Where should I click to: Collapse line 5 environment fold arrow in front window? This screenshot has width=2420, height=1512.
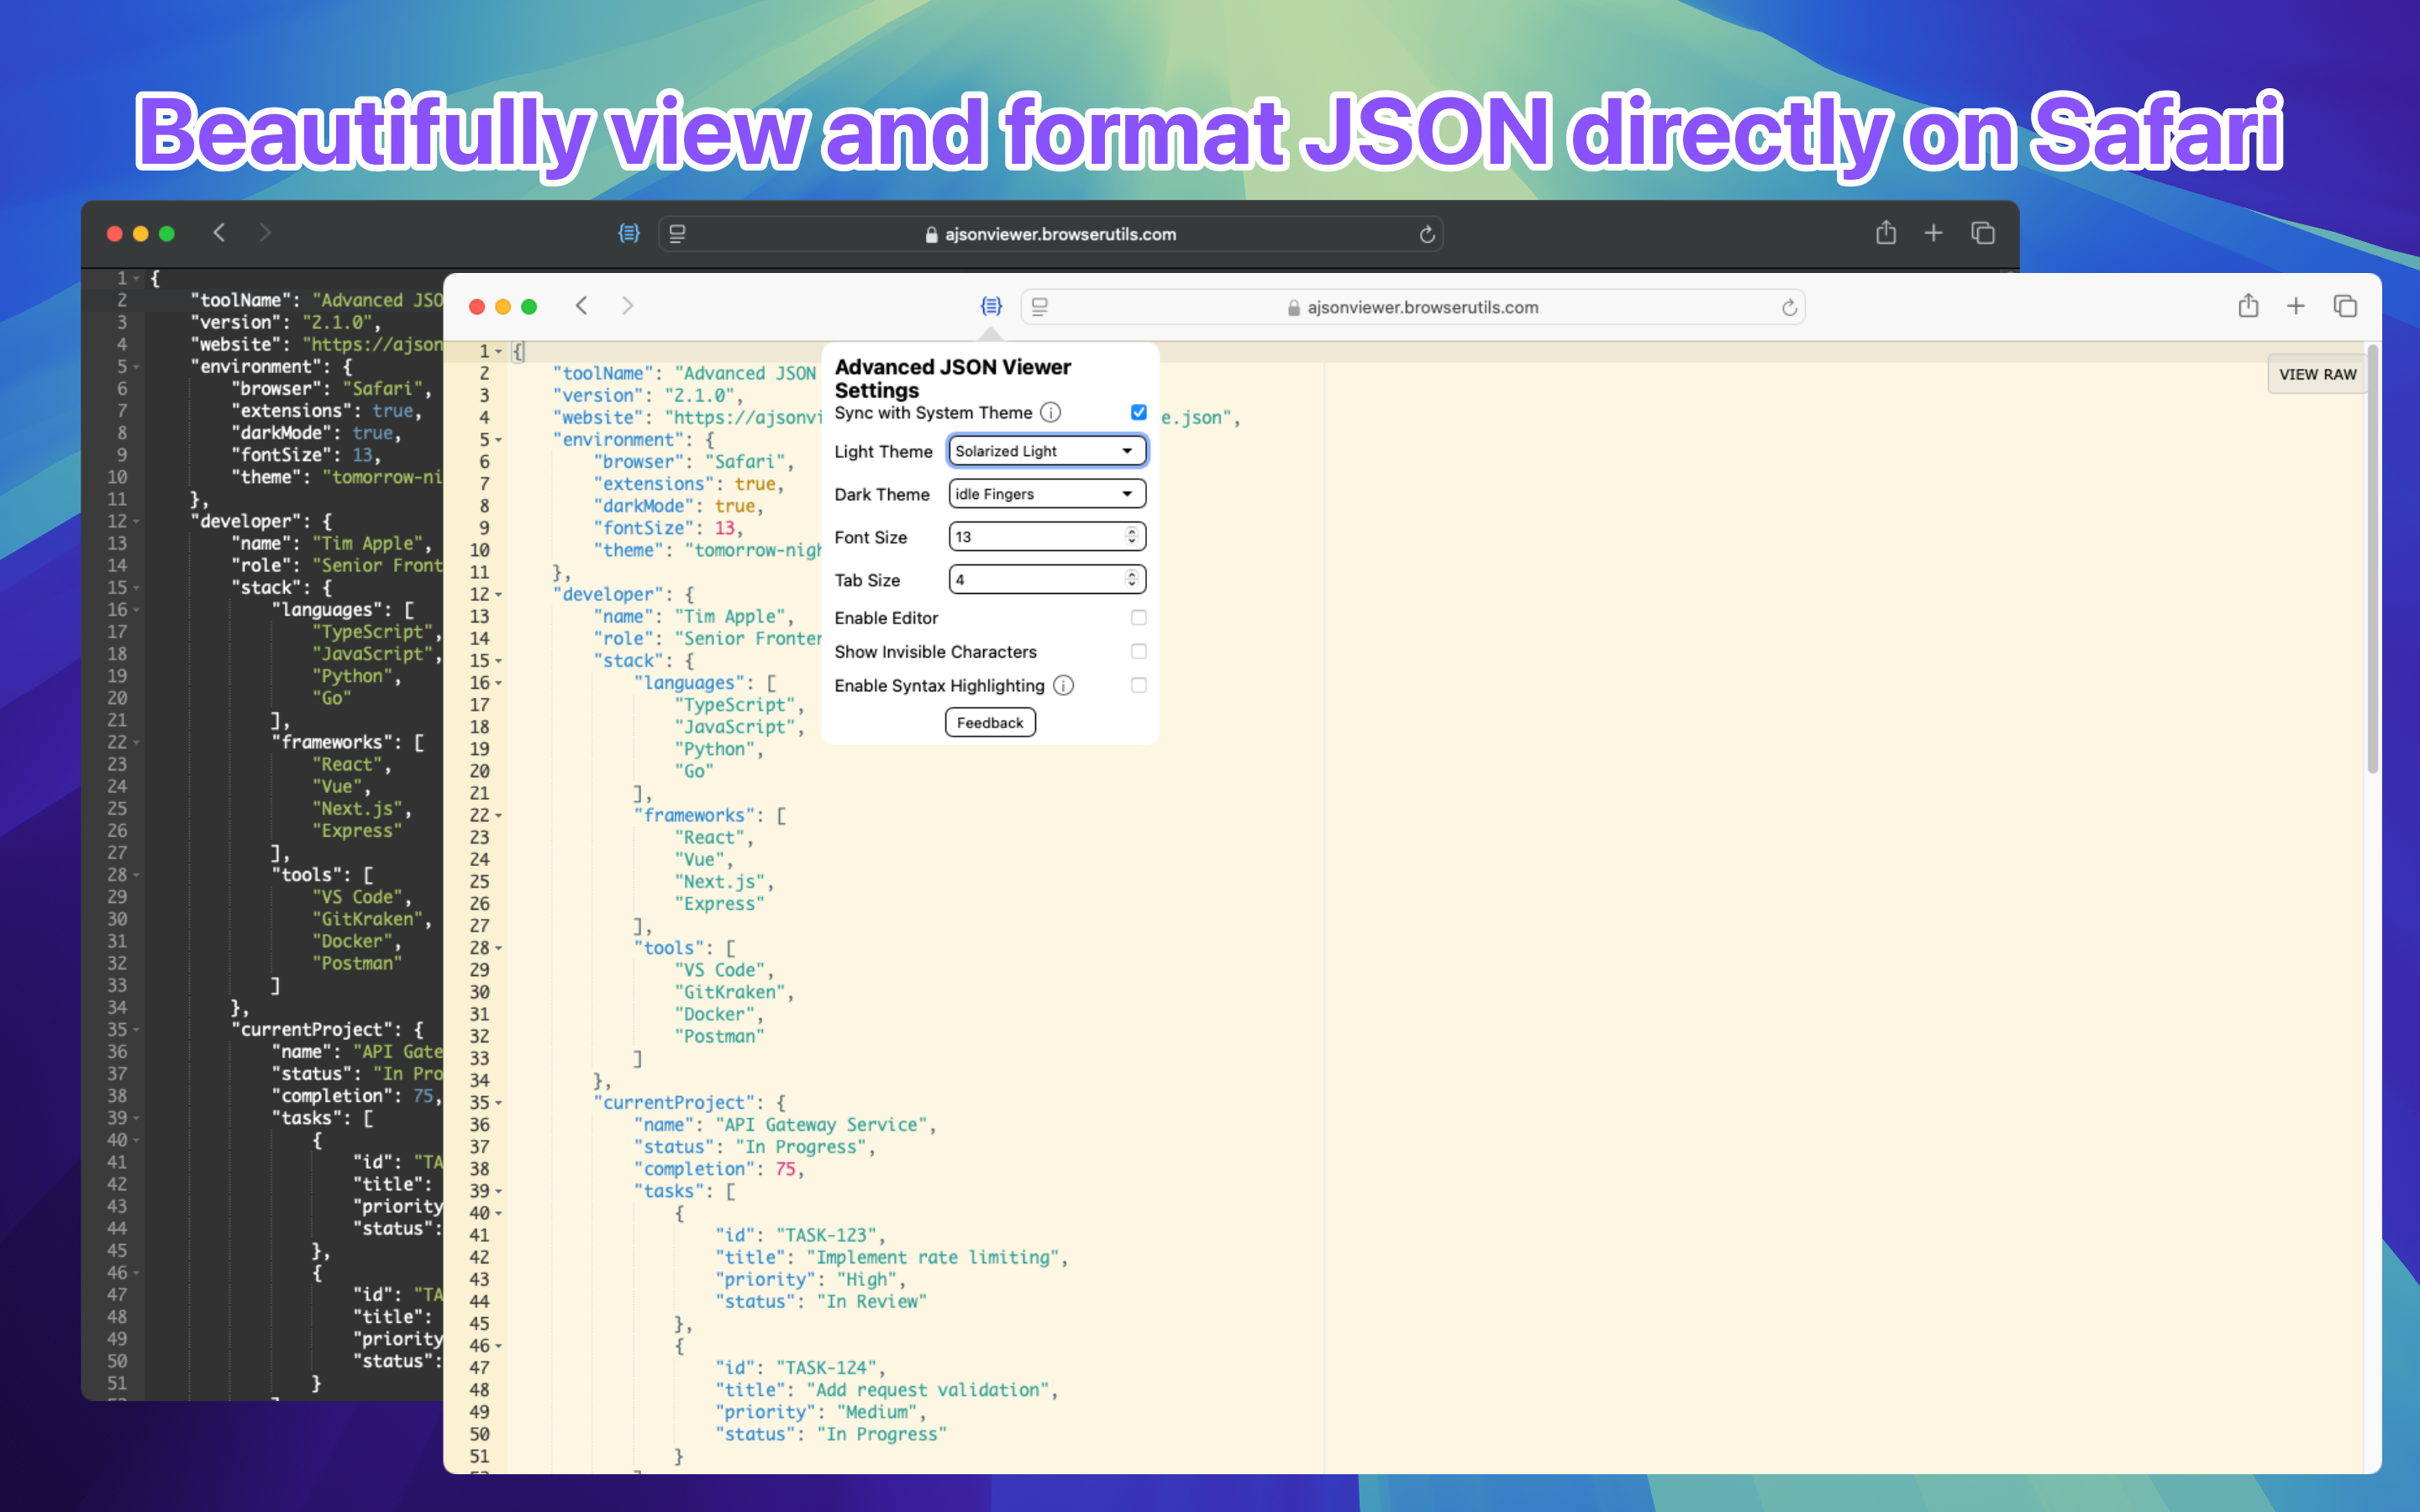[499, 440]
